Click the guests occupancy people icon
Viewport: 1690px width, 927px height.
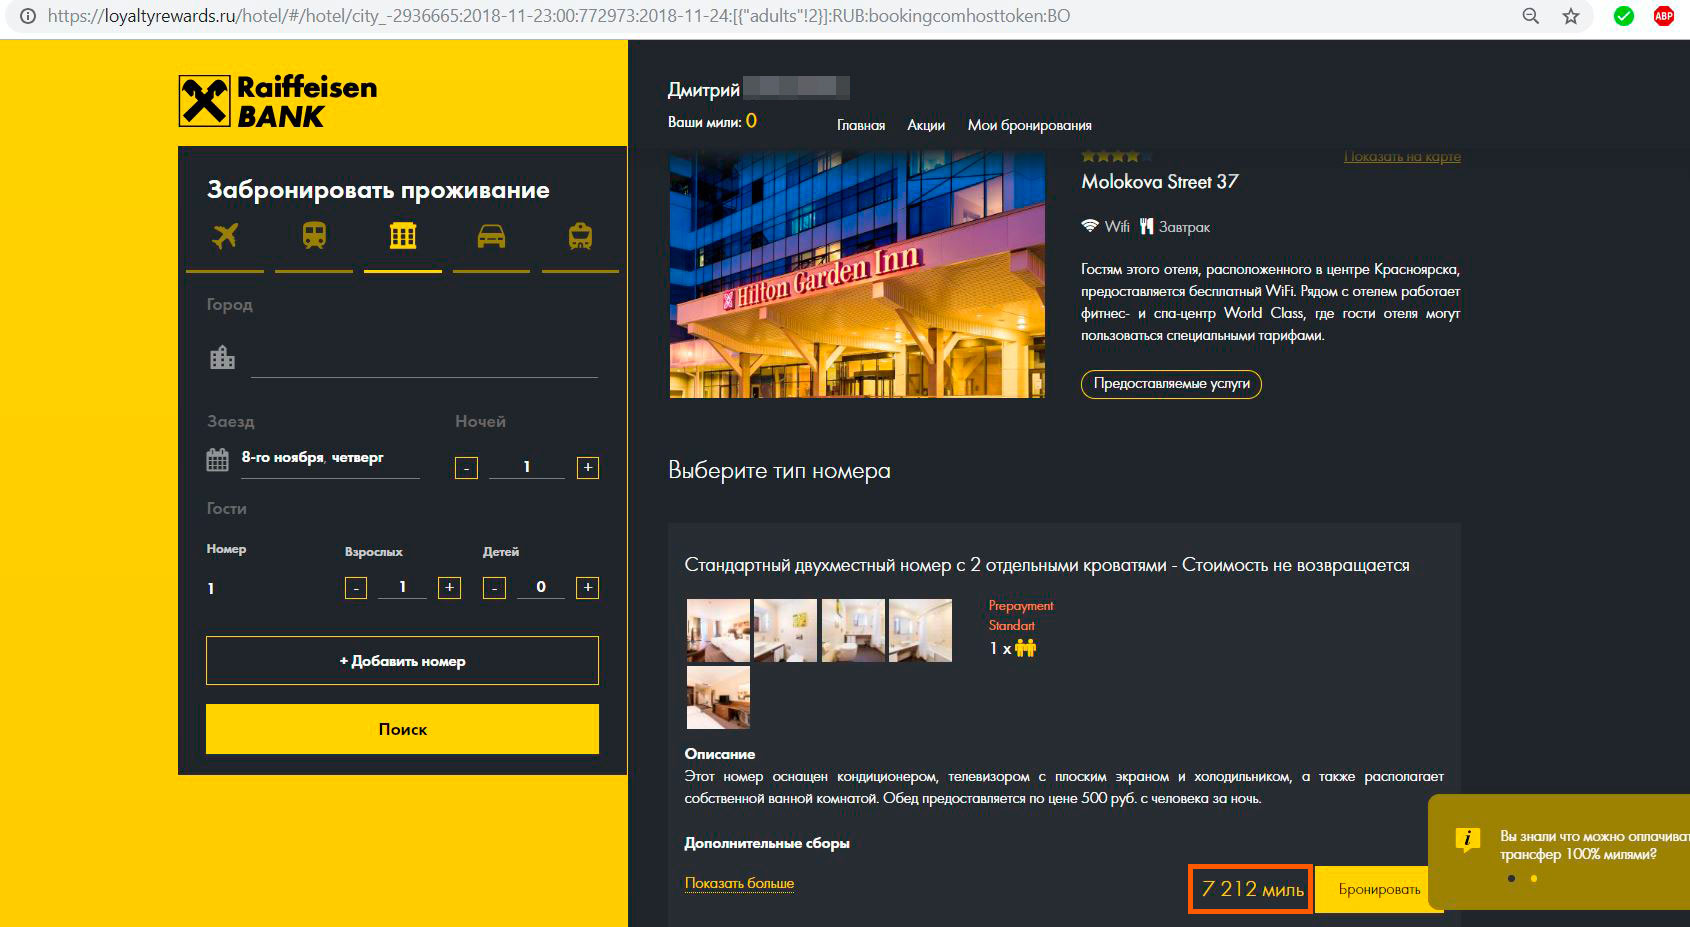pyautogui.click(x=1025, y=648)
